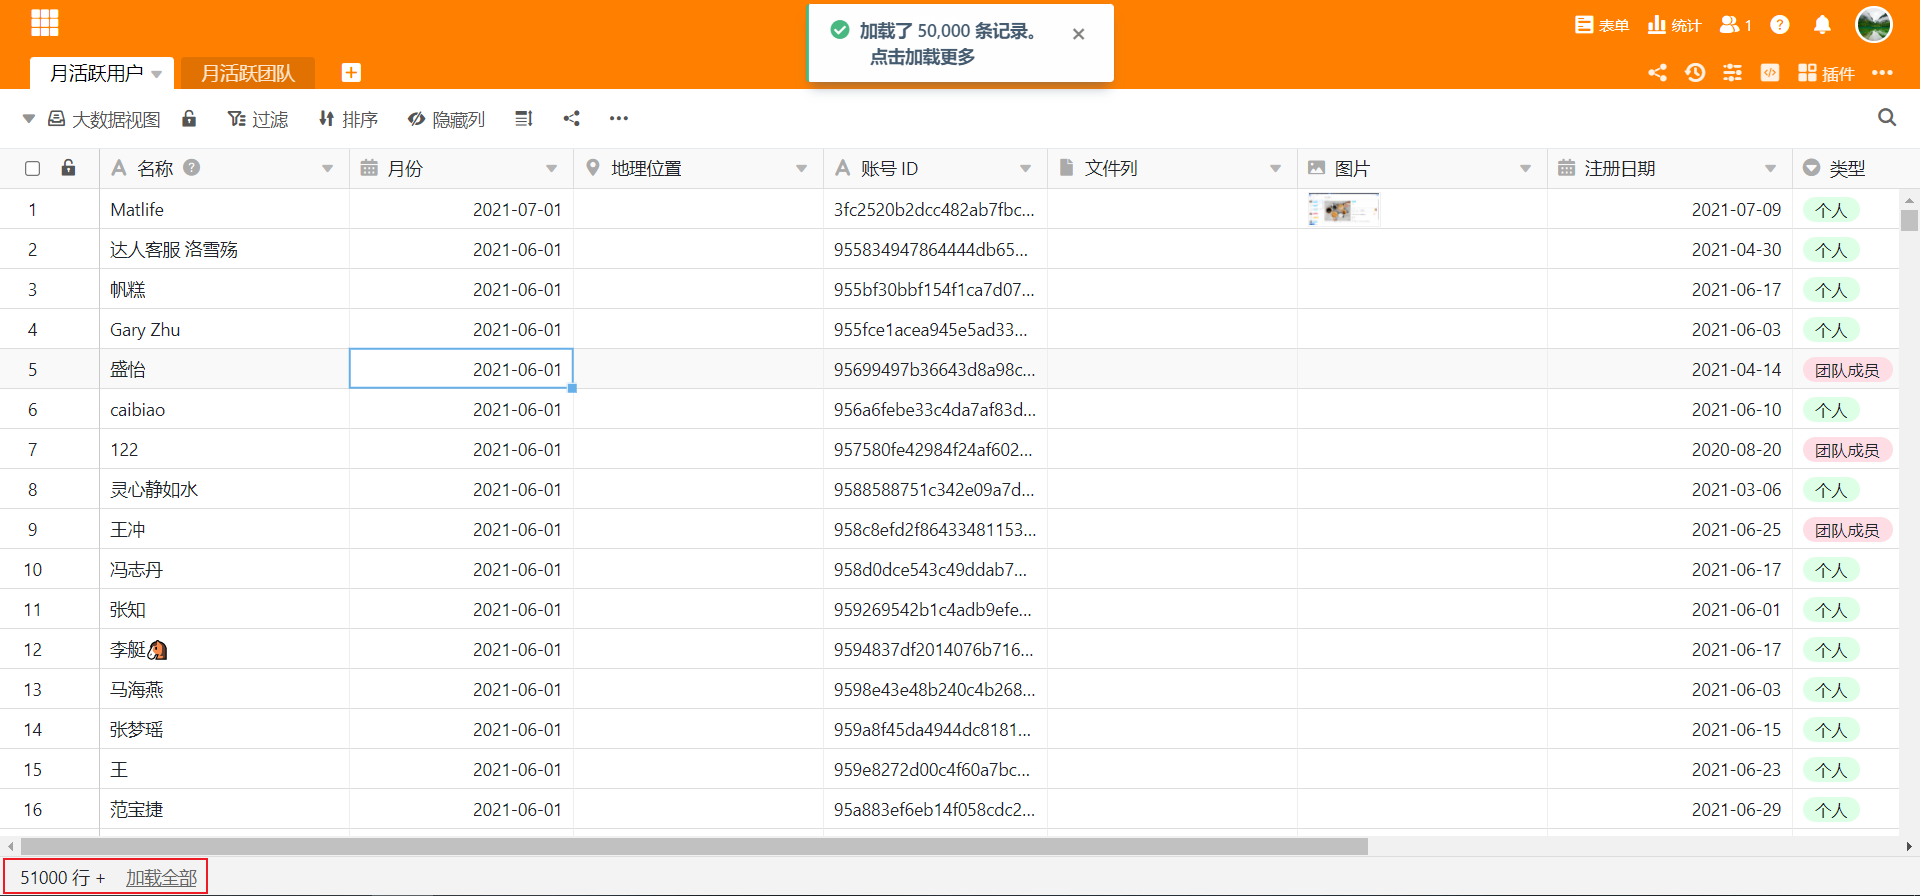The image size is (1920, 896).
Task: Open the collaborators icon showing 1
Action: 1735,25
